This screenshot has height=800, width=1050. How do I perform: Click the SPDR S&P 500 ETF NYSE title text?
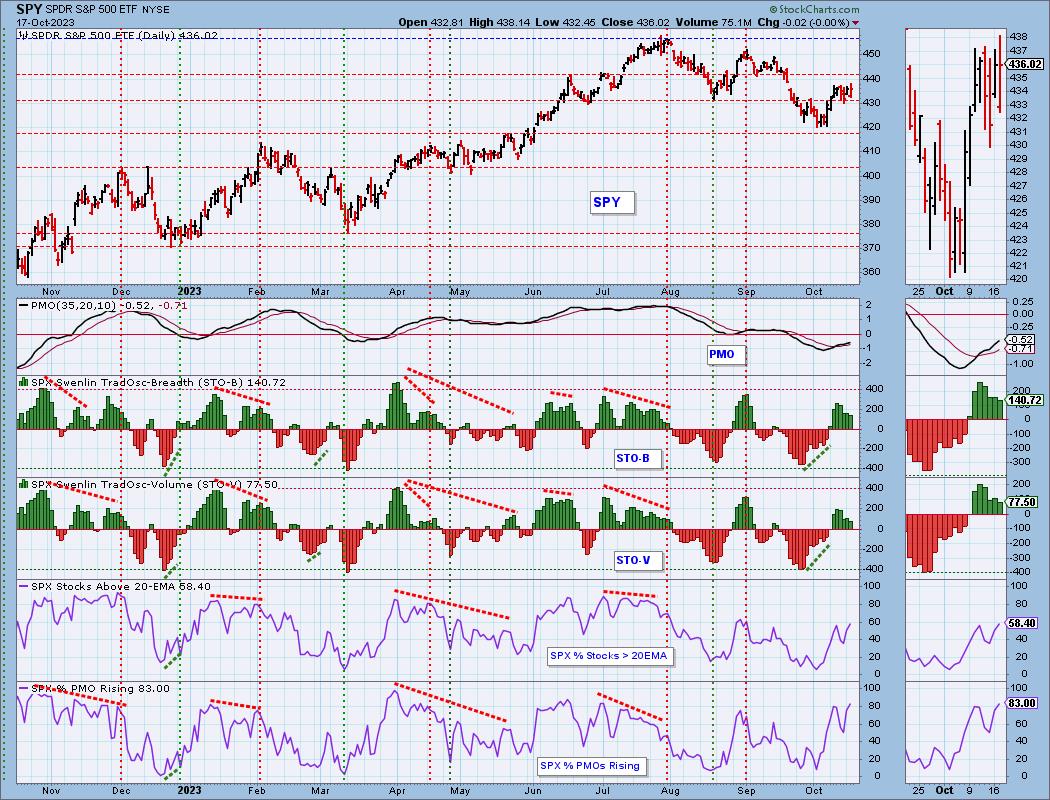tap(107, 10)
